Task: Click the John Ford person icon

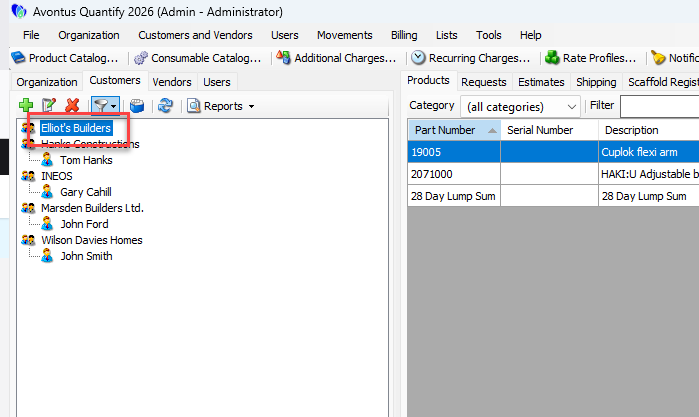Action: (x=47, y=224)
